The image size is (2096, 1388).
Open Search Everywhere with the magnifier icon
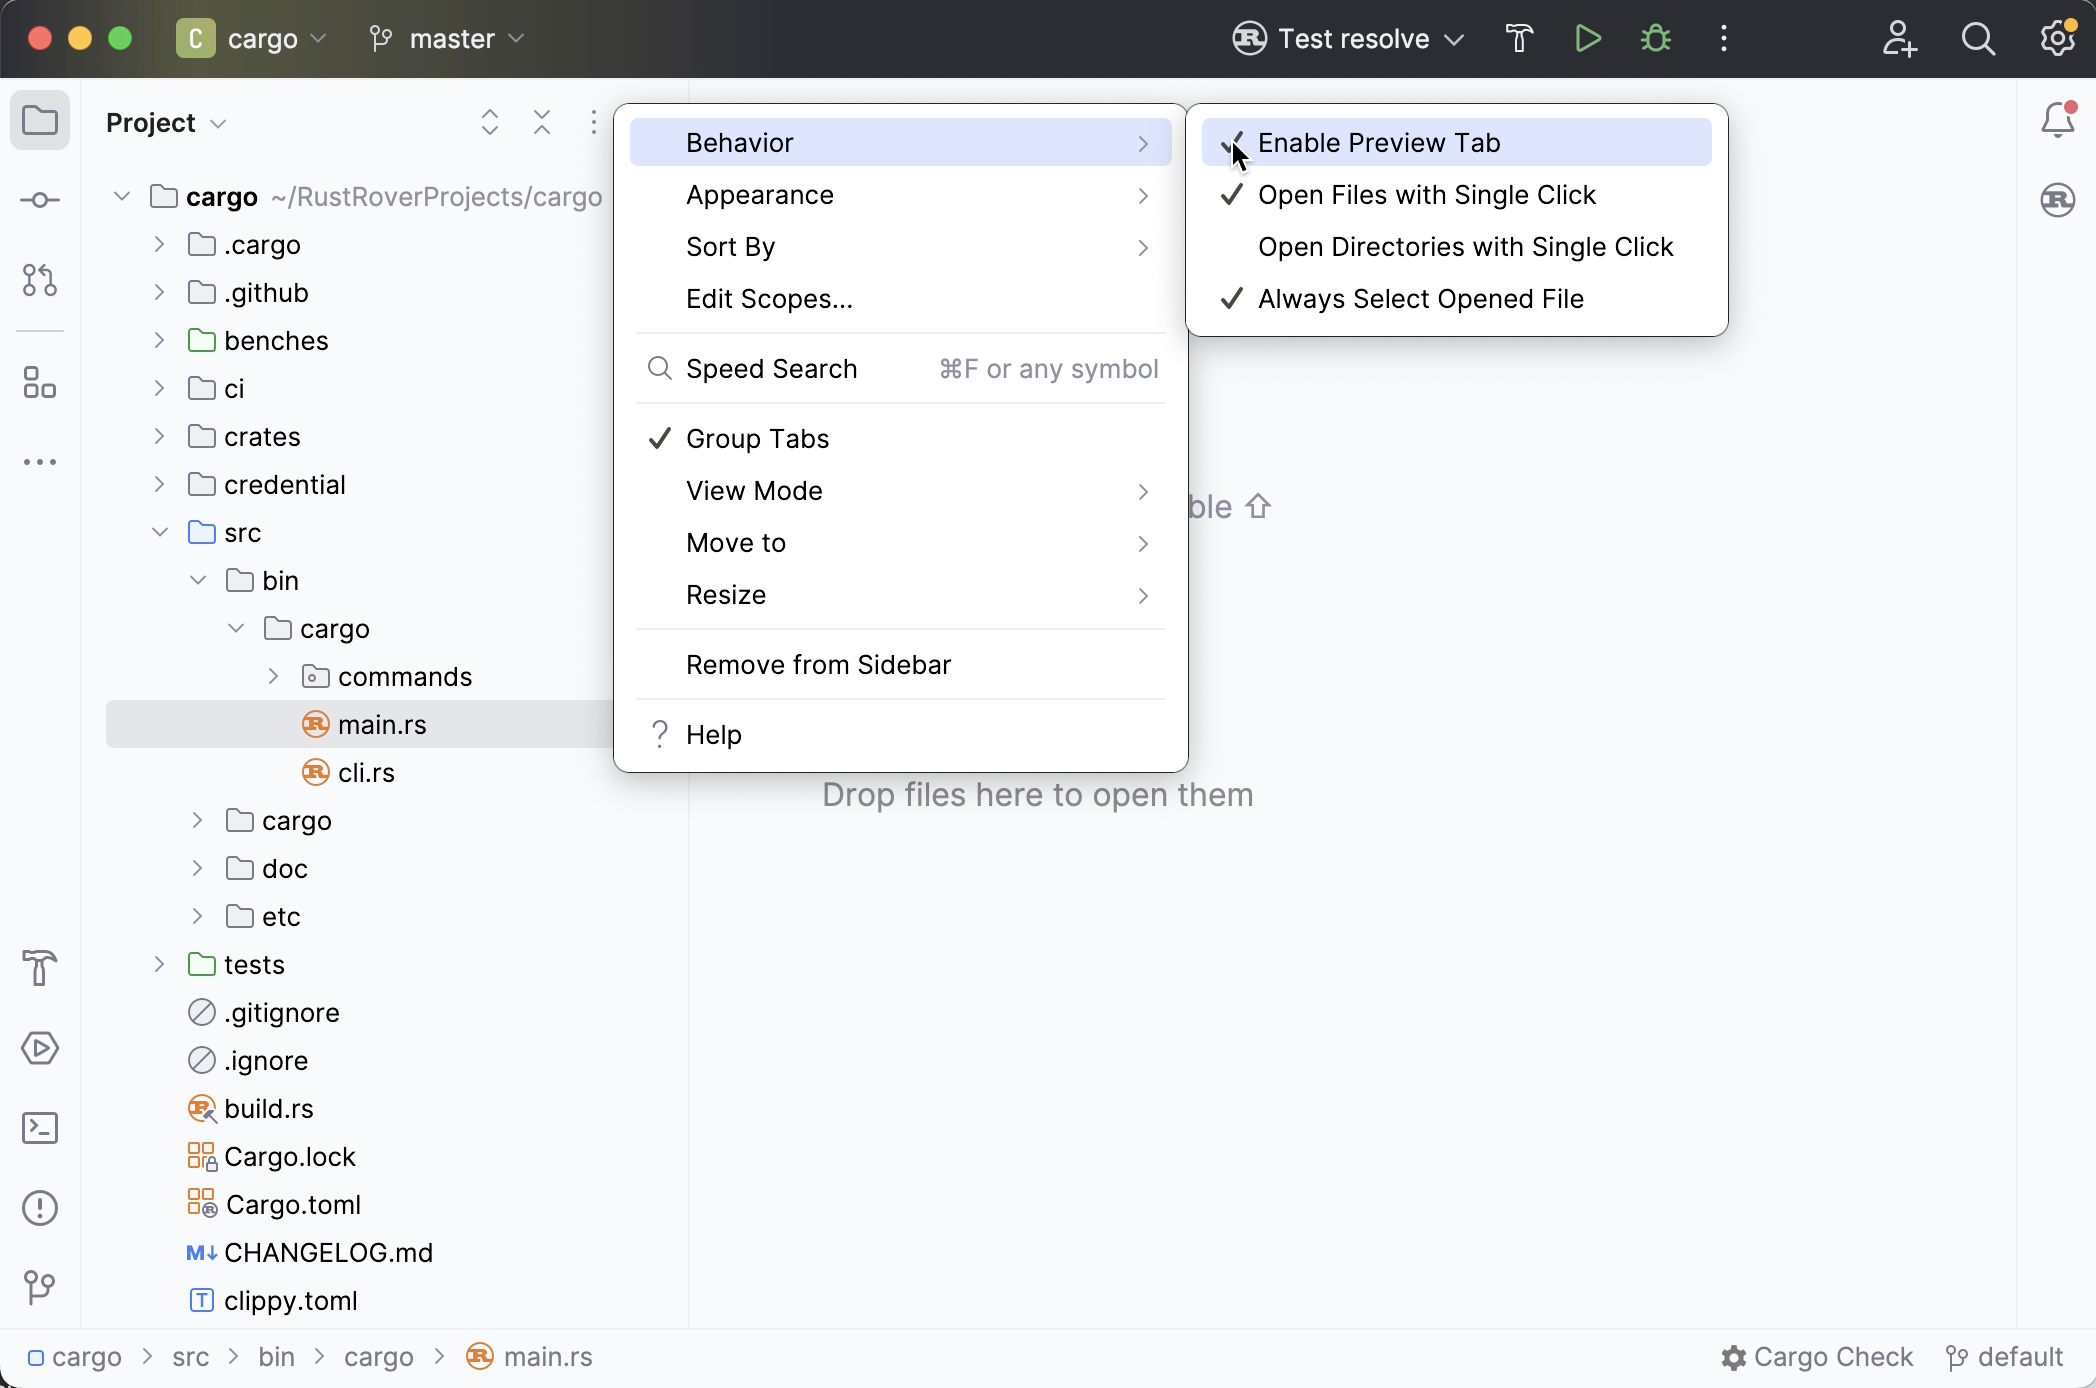(1978, 38)
